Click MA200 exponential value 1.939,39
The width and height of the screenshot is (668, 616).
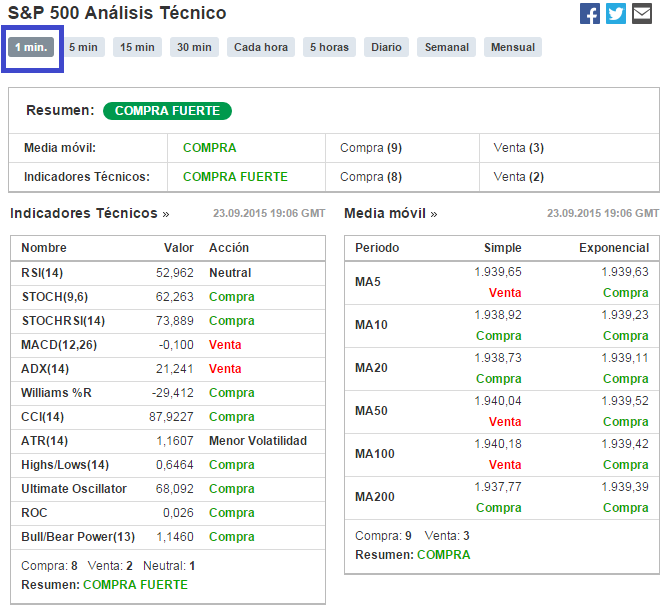pyautogui.click(x=625, y=487)
